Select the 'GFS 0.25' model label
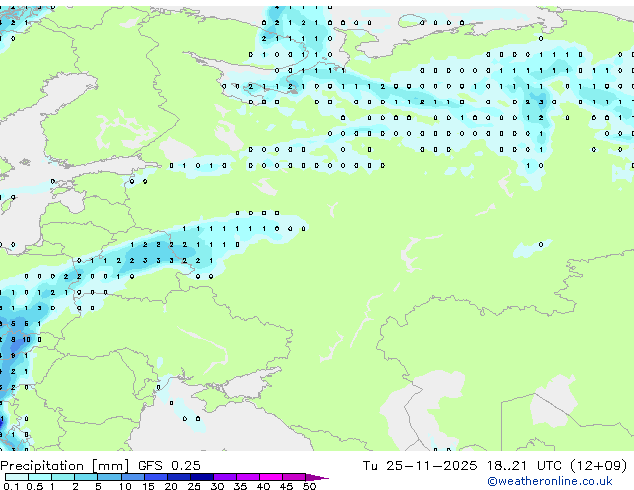The height and width of the screenshot is (490, 634). 169,466
